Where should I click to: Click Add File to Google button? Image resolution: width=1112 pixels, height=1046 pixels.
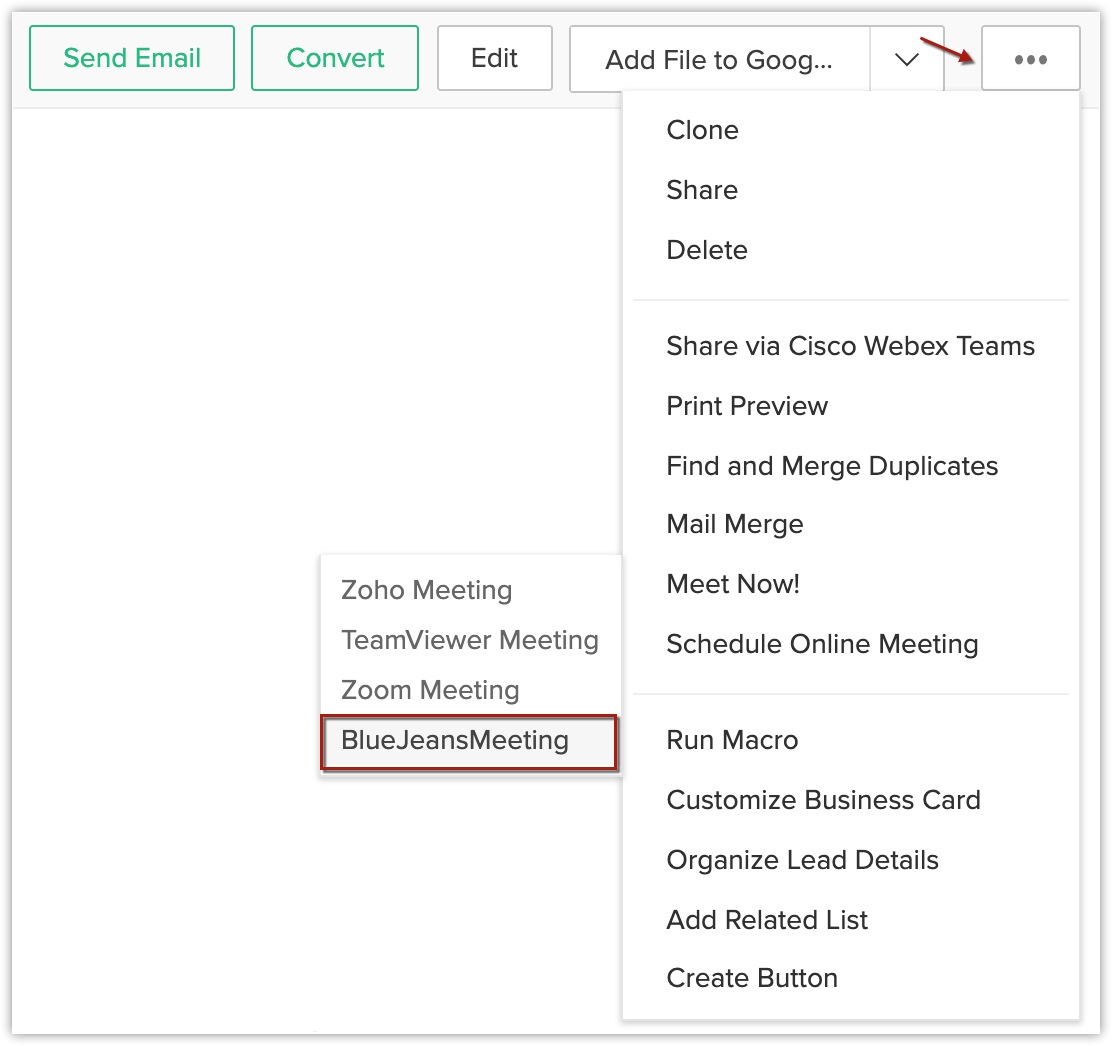[x=719, y=60]
